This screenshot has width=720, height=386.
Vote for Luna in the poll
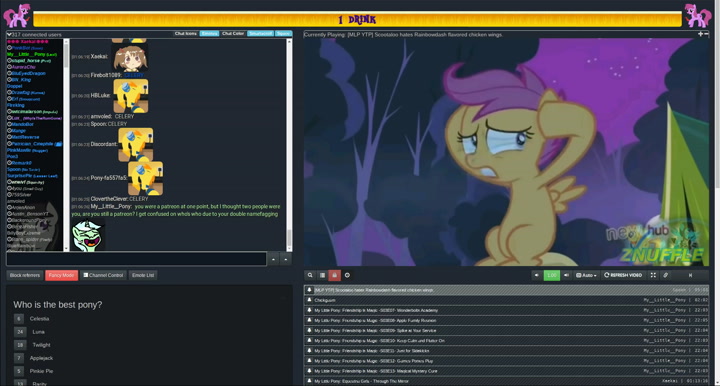(x=20, y=331)
